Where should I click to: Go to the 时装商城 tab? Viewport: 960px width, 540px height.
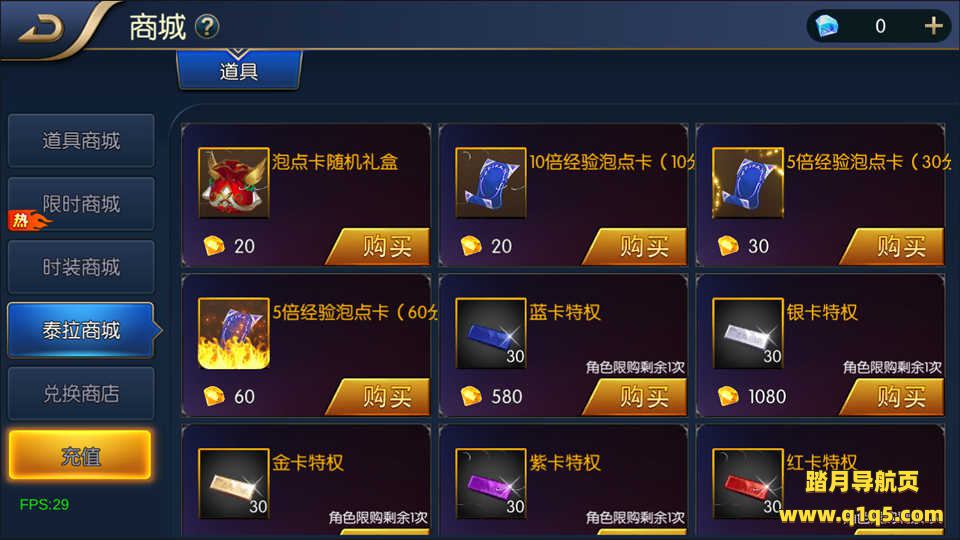point(81,267)
